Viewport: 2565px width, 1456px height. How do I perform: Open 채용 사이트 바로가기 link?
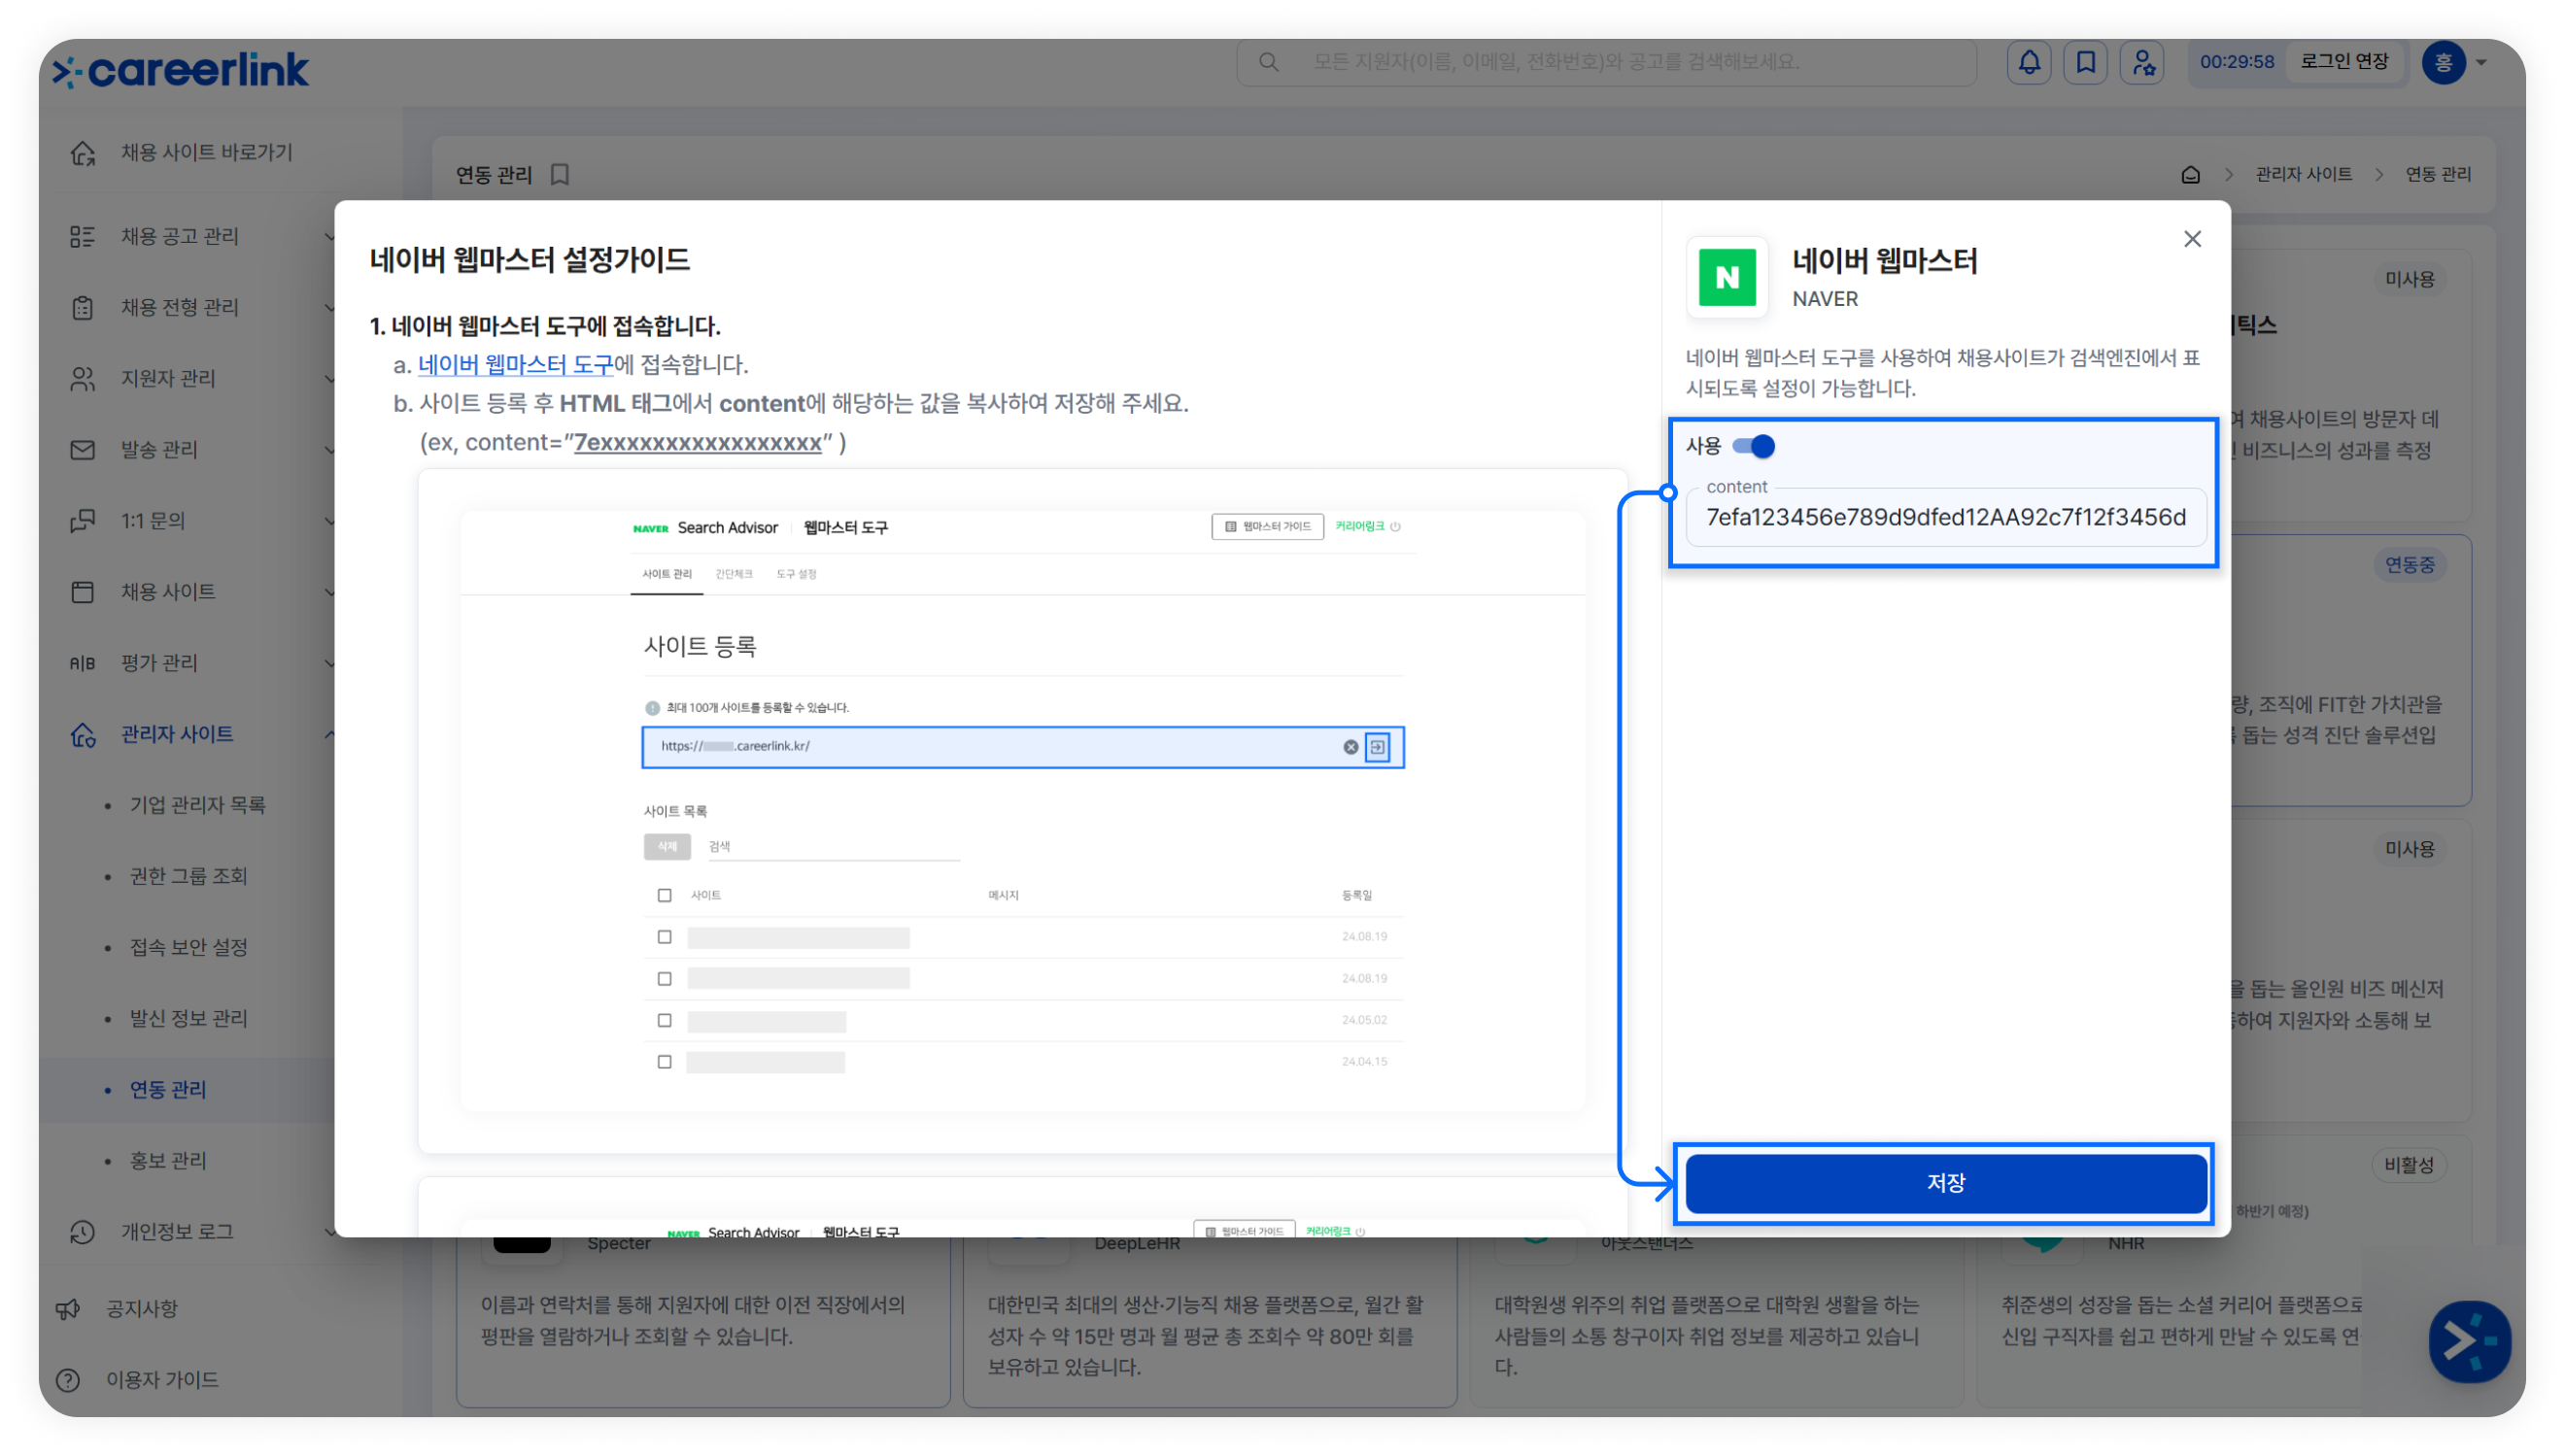(207, 152)
